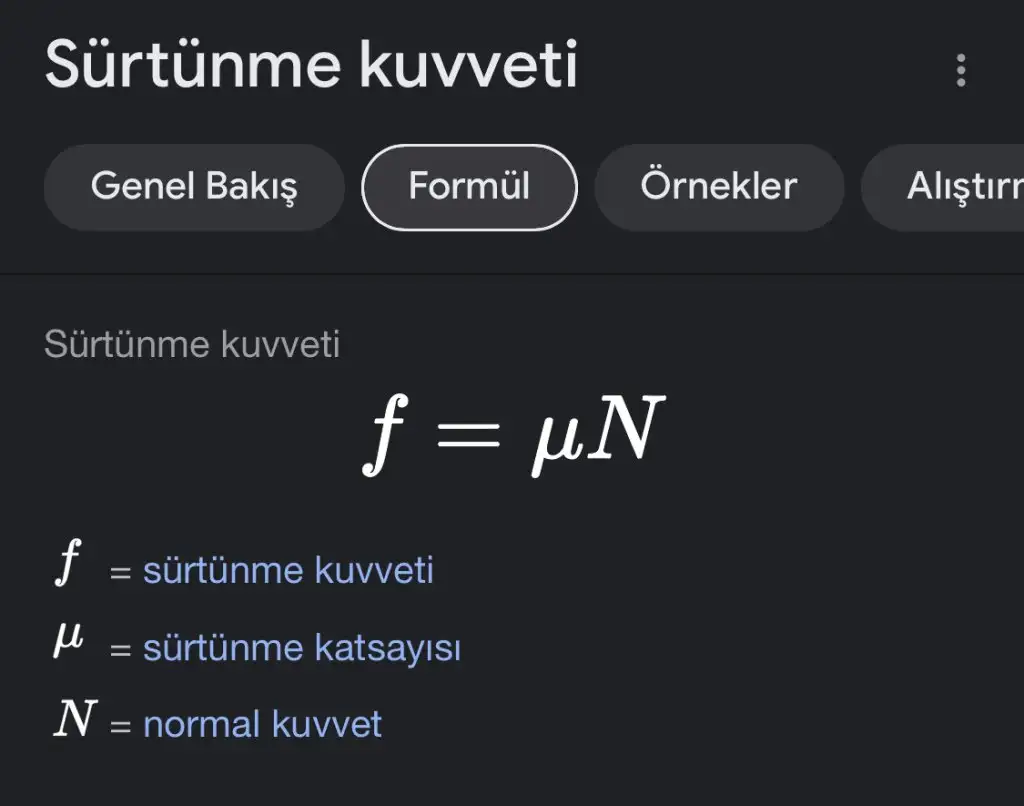Open the sürtünme katsayısı link
1024x806 pixels.
click(x=302, y=648)
